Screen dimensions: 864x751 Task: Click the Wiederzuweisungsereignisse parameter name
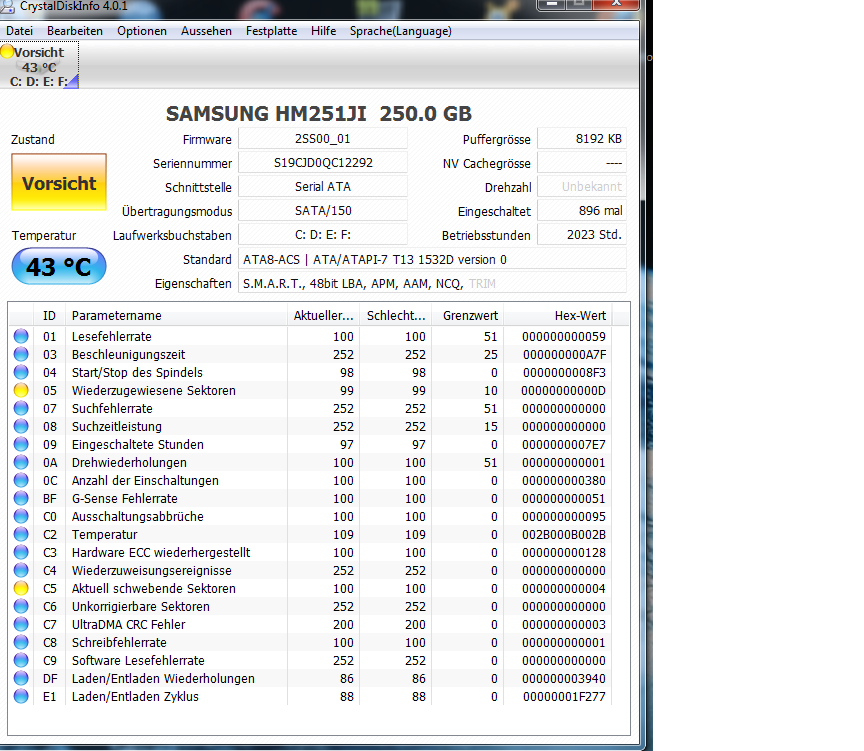pyautogui.click(x=152, y=570)
